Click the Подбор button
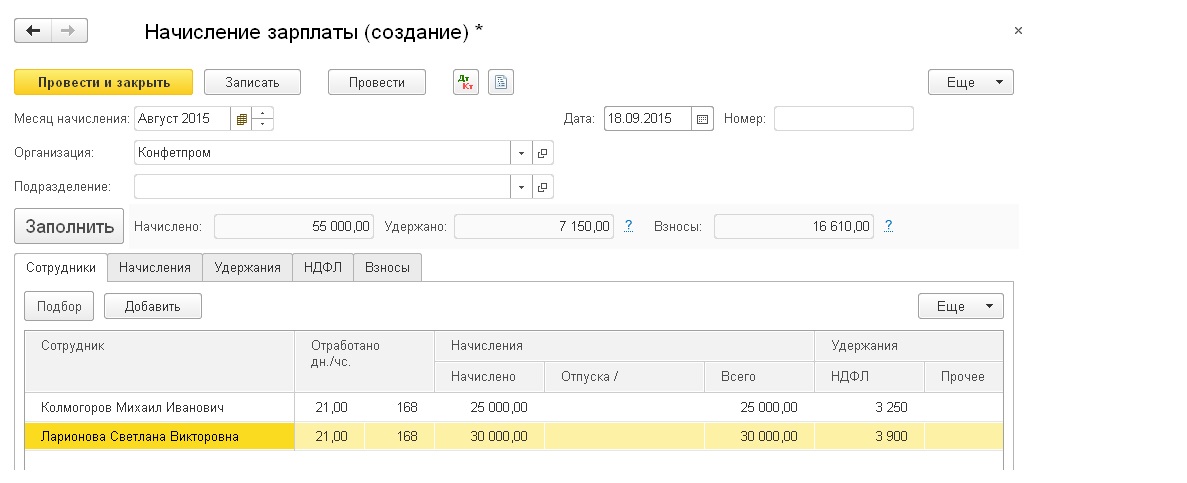 point(58,306)
